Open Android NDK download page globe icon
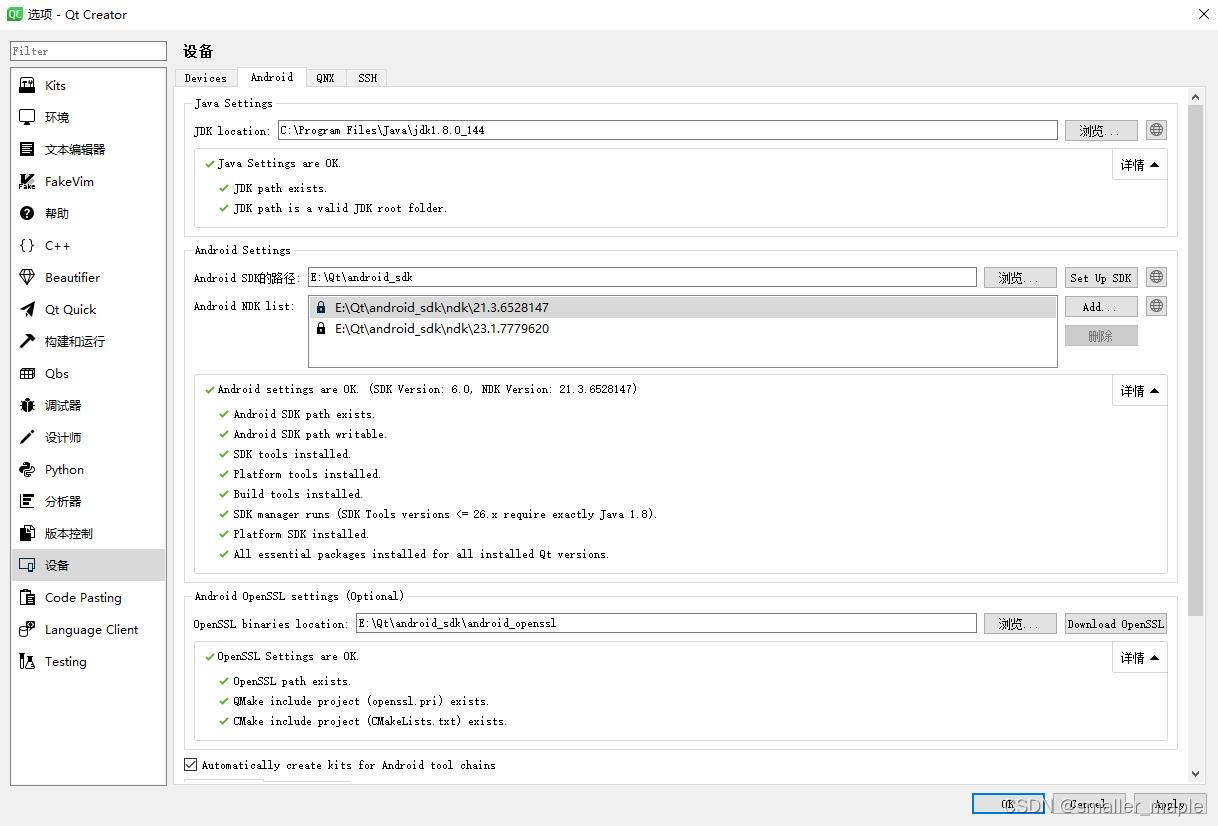Viewport: 1218px width, 826px height. (1156, 306)
